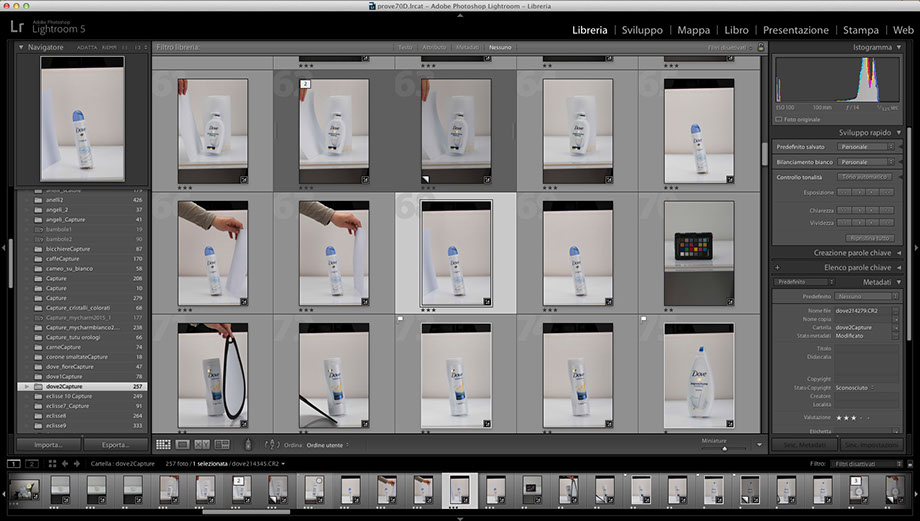Toggle Foto originale checkbox

pos(779,120)
